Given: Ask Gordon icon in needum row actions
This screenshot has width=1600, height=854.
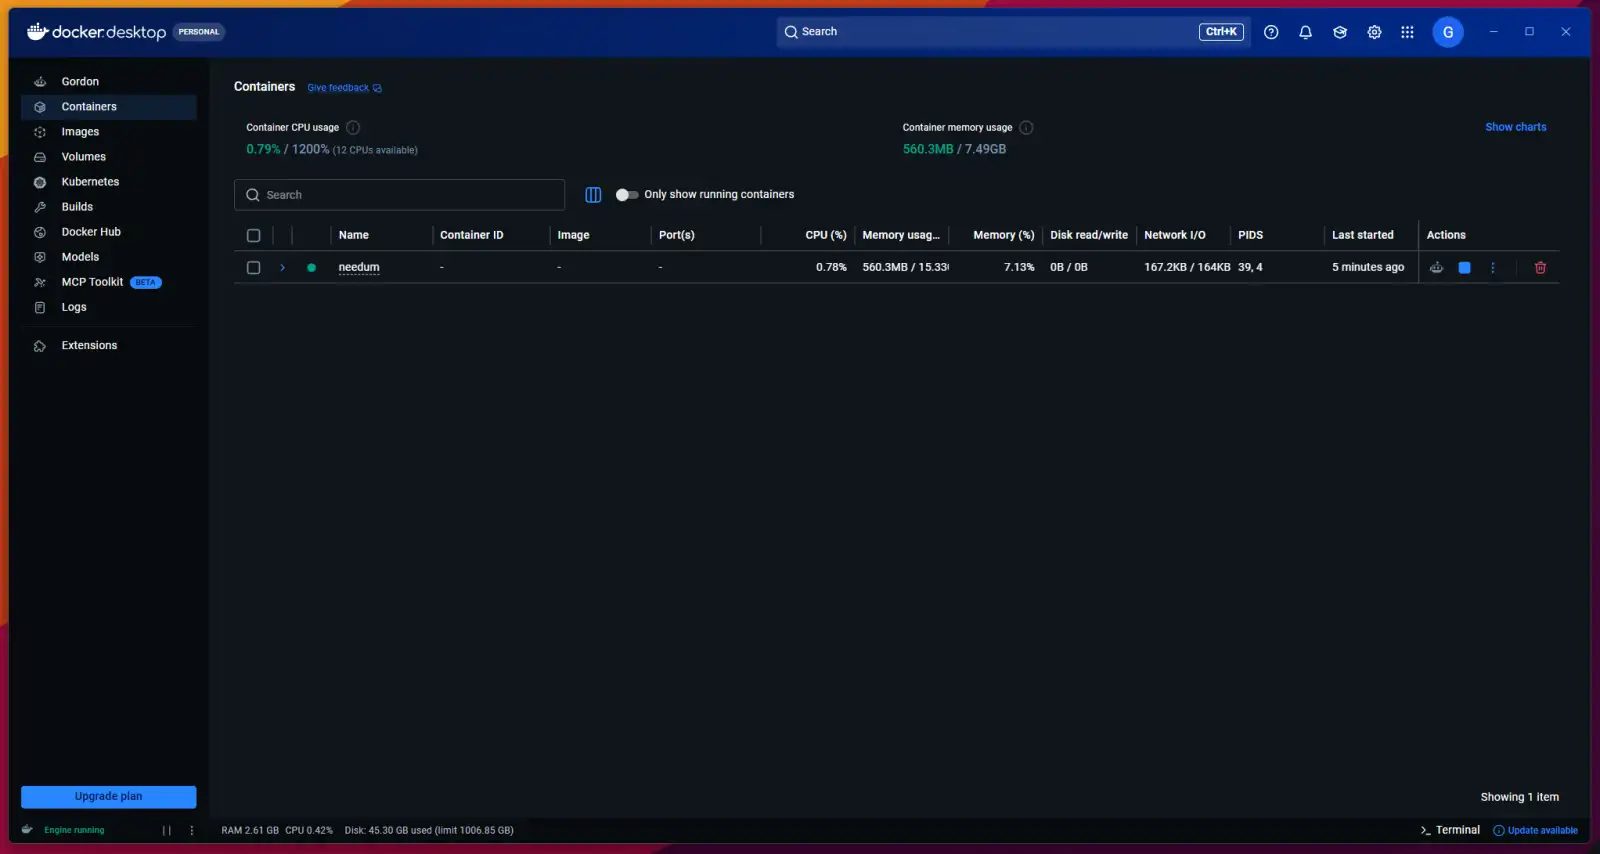Looking at the screenshot, I should point(1436,268).
